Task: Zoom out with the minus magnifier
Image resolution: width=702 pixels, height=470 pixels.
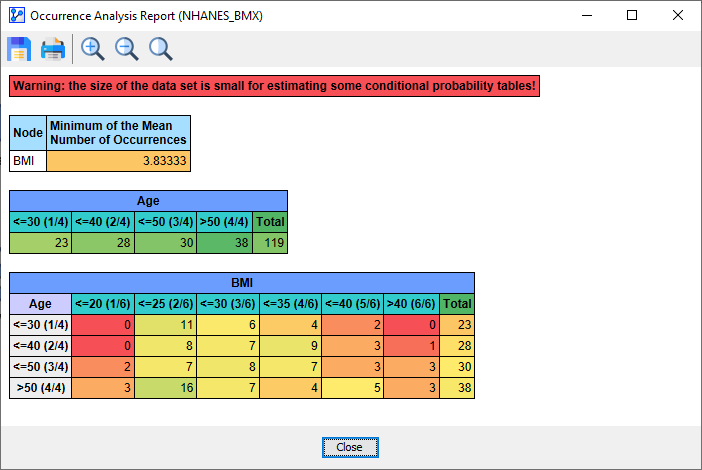Action: pyautogui.click(x=127, y=49)
